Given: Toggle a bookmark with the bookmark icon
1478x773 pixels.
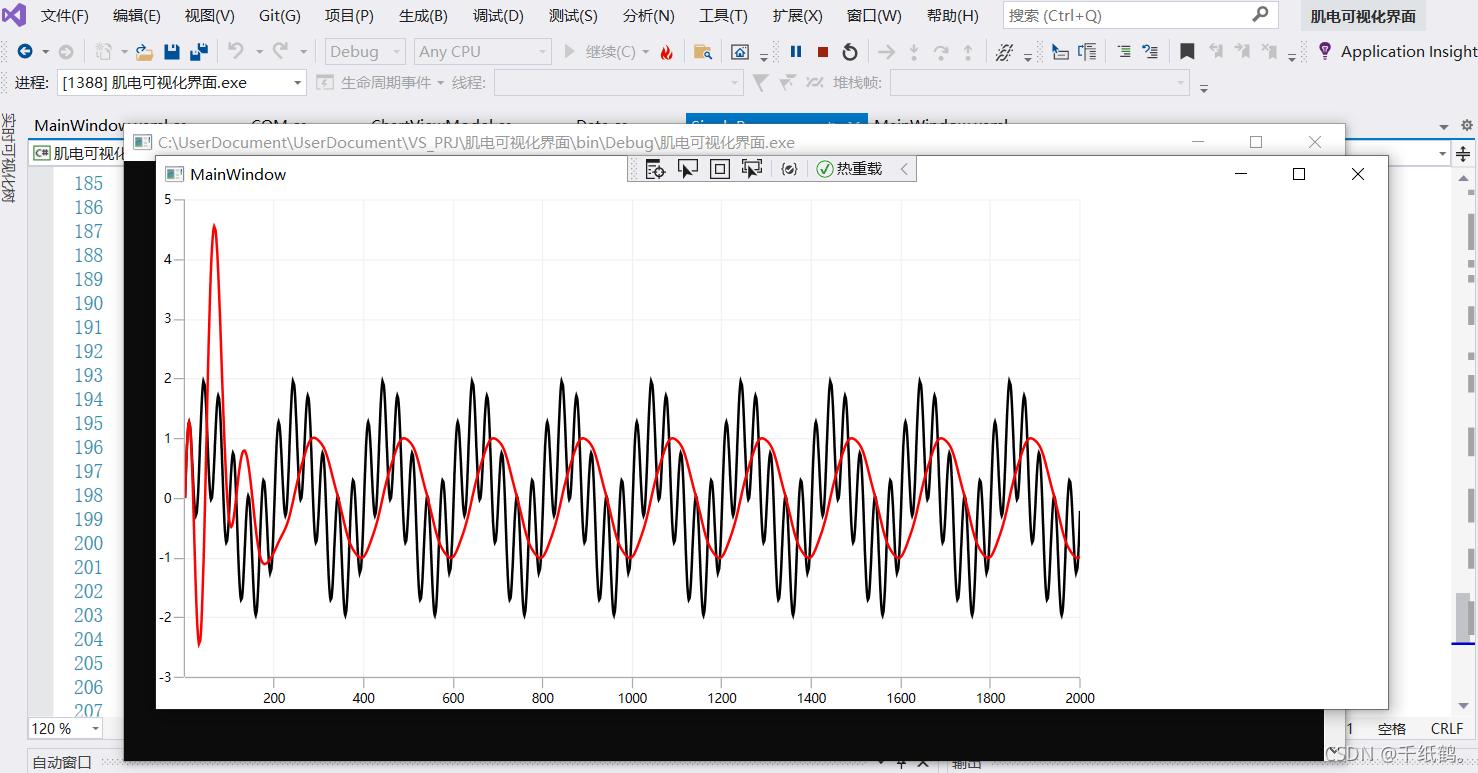Looking at the screenshot, I should (1187, 52).
